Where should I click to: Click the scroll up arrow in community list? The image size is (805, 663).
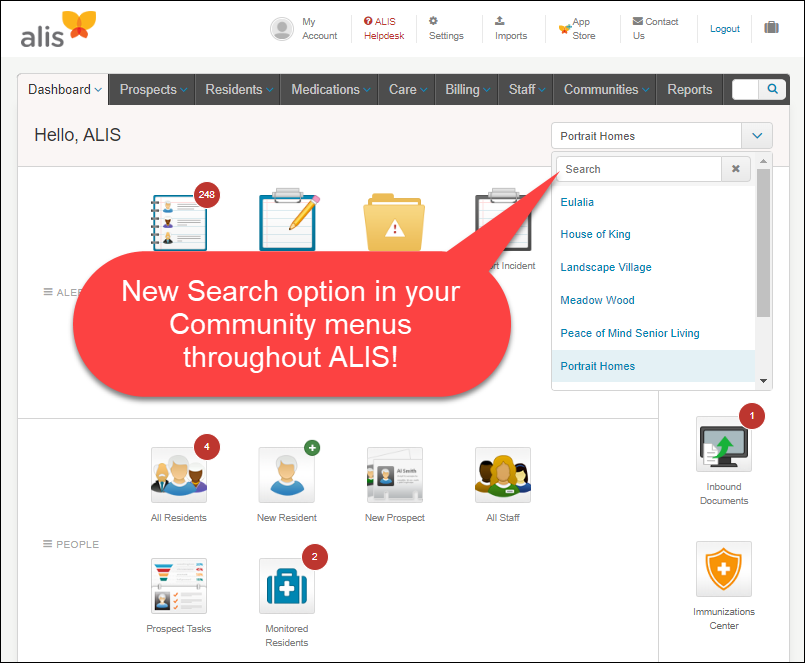[x=763, y=161]
